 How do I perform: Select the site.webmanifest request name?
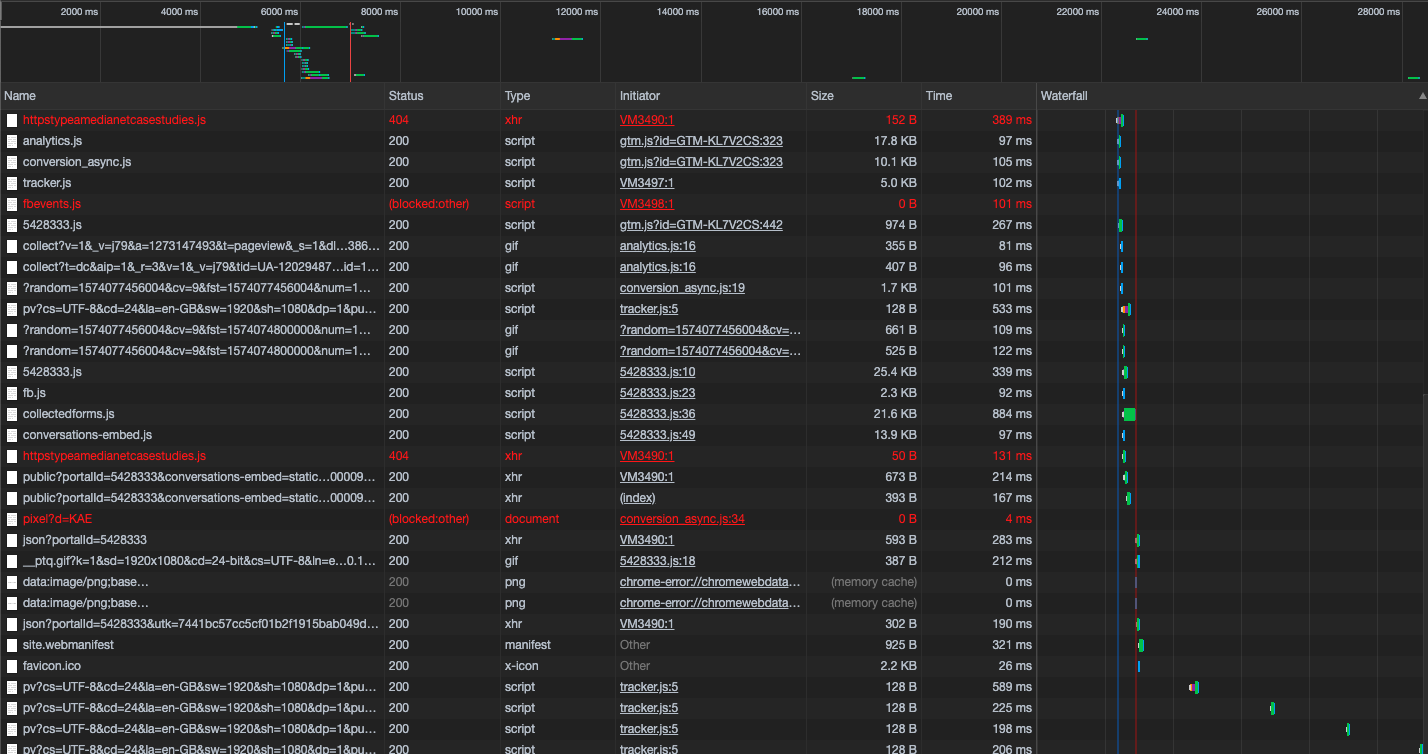[x=68, y=645]
